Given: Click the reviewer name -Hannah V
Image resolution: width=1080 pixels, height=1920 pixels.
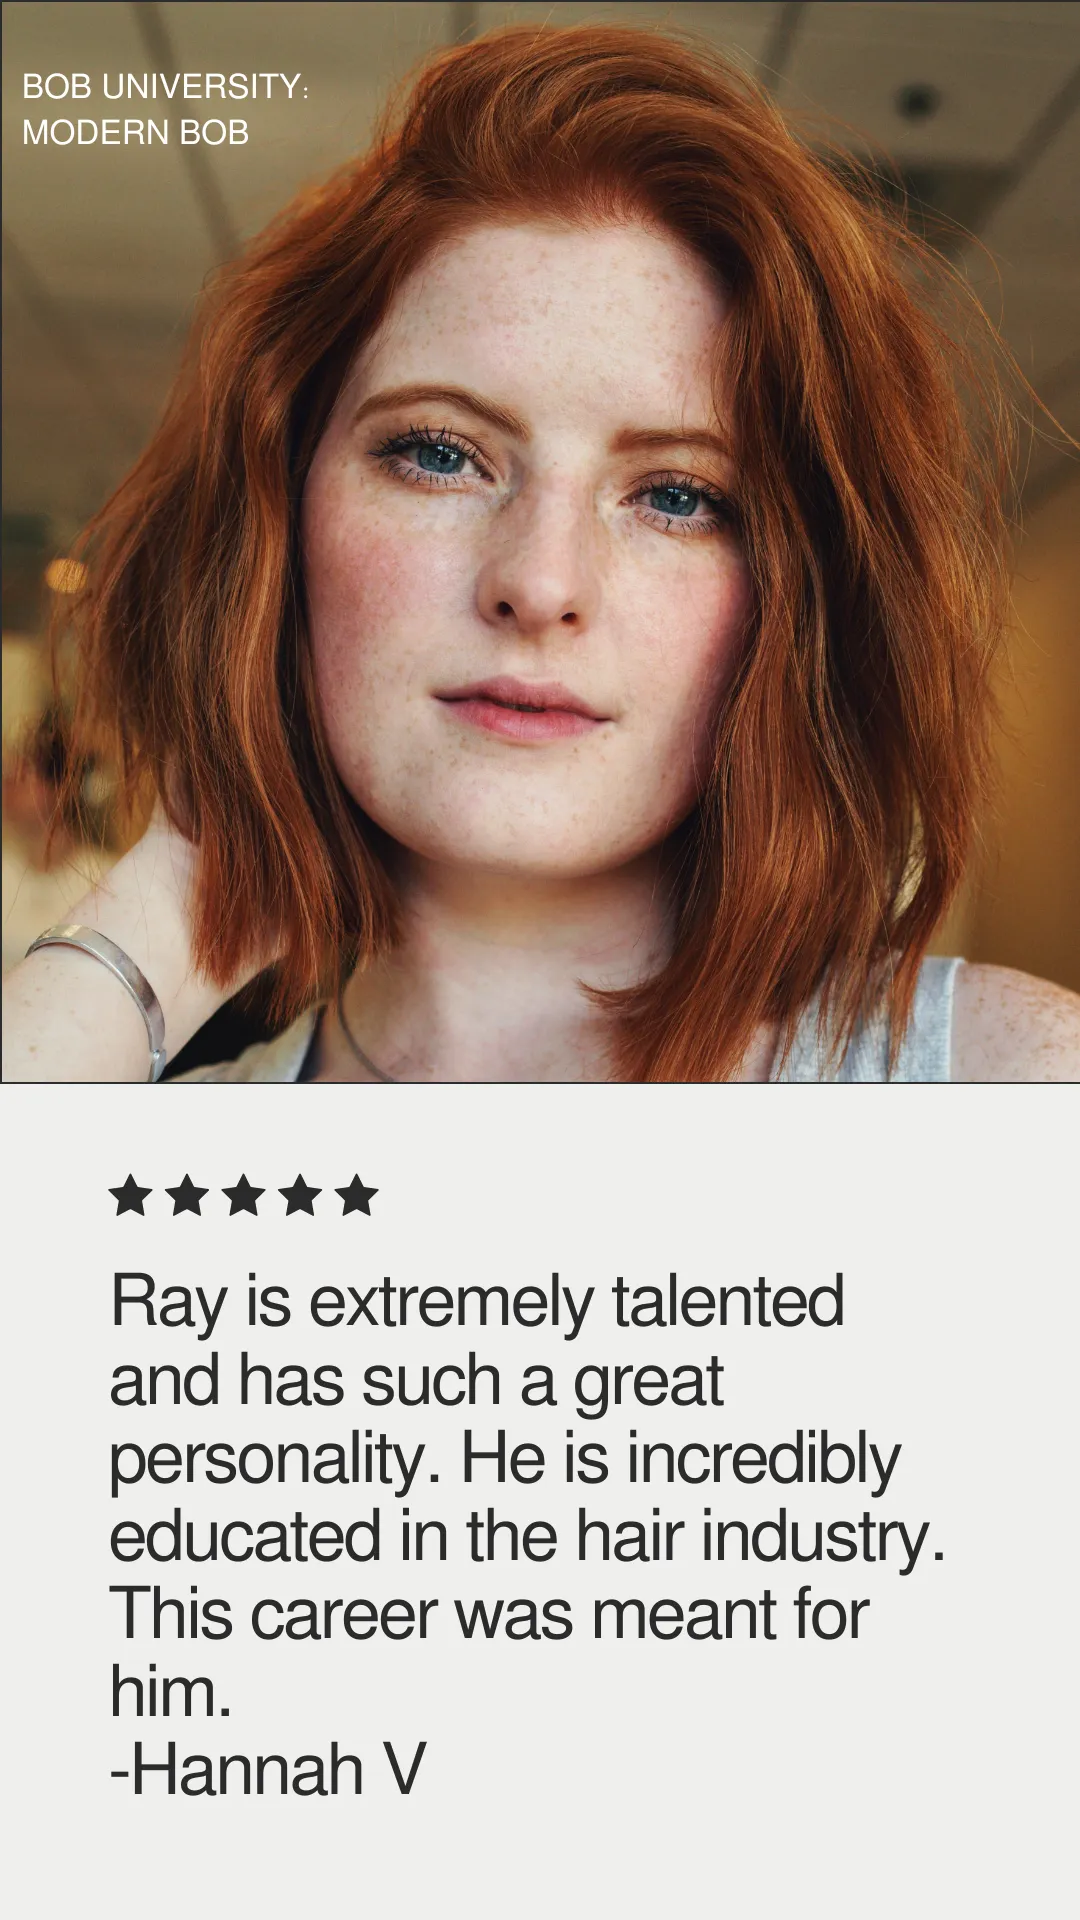Looking at the screenshot, I should pos(268,1769).
